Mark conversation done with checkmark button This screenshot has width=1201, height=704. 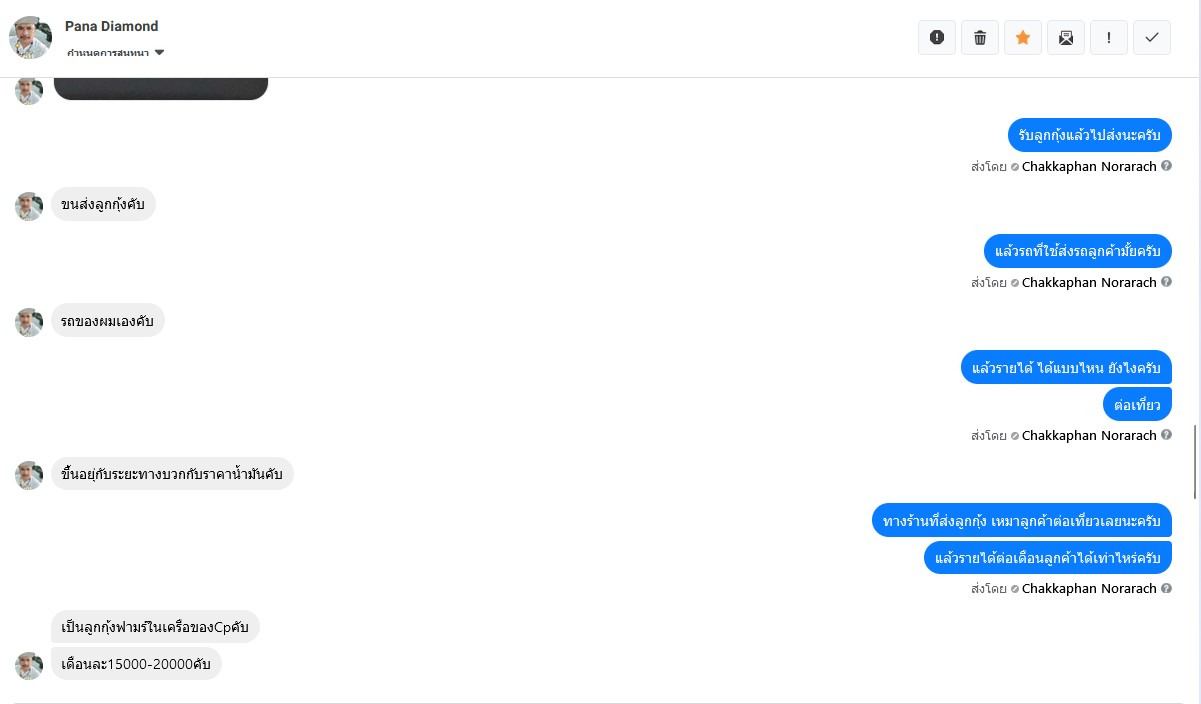click(1152, 37)
